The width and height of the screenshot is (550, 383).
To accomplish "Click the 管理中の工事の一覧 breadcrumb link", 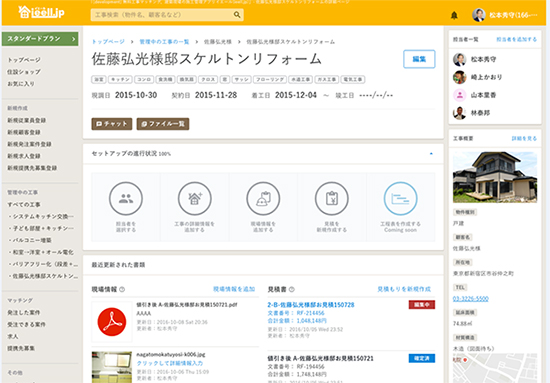I will point(164,42).
